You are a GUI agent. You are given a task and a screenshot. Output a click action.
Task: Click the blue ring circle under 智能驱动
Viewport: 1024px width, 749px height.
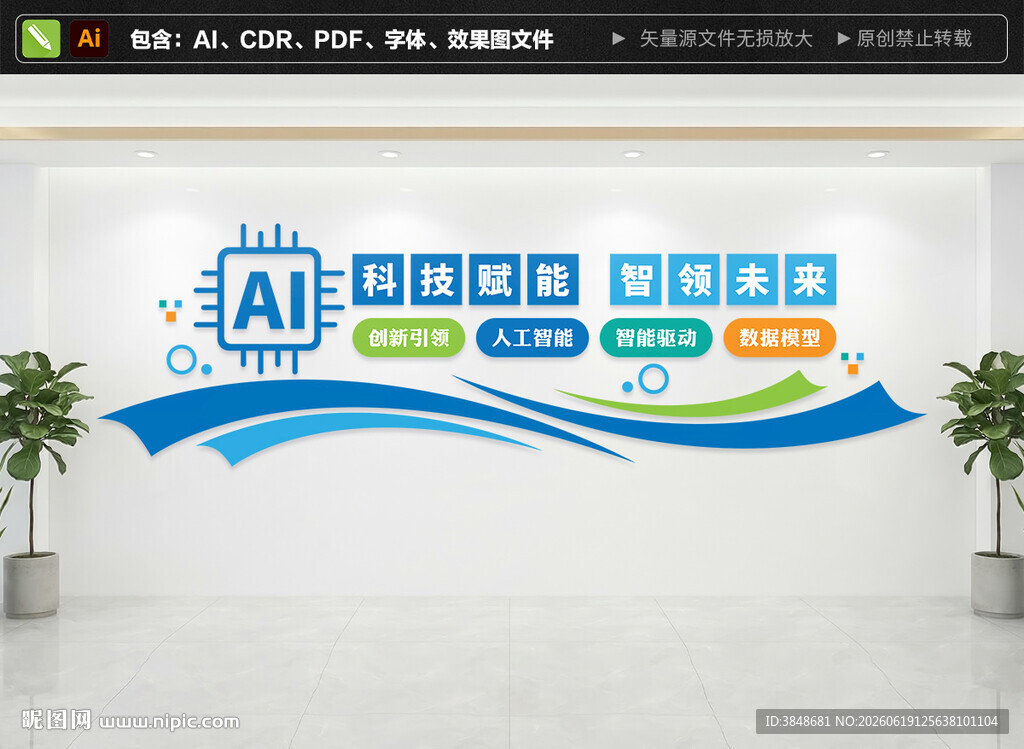coord(653,379)
